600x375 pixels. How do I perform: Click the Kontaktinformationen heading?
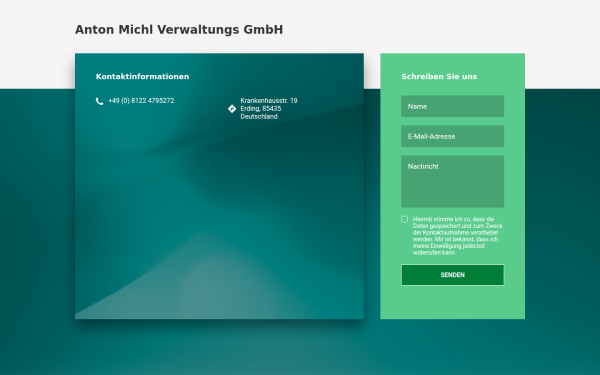(x=142, y=77)
